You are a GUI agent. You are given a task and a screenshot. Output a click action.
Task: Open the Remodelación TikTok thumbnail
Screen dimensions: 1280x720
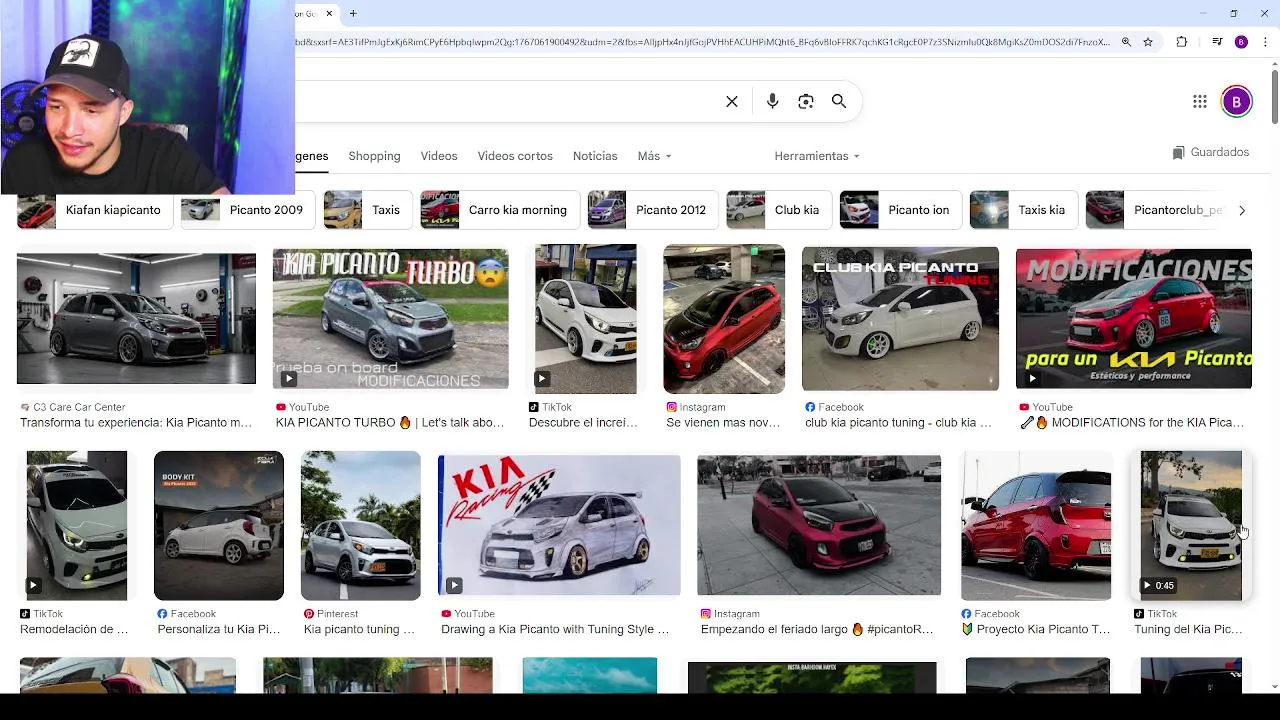pyautogui.click(x=77, y=526)
